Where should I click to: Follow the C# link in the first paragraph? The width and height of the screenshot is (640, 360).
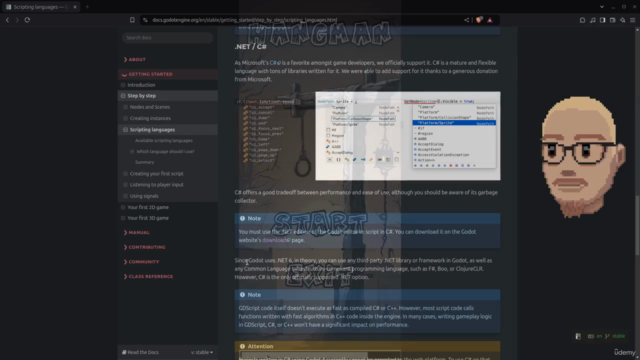point(275,63)
